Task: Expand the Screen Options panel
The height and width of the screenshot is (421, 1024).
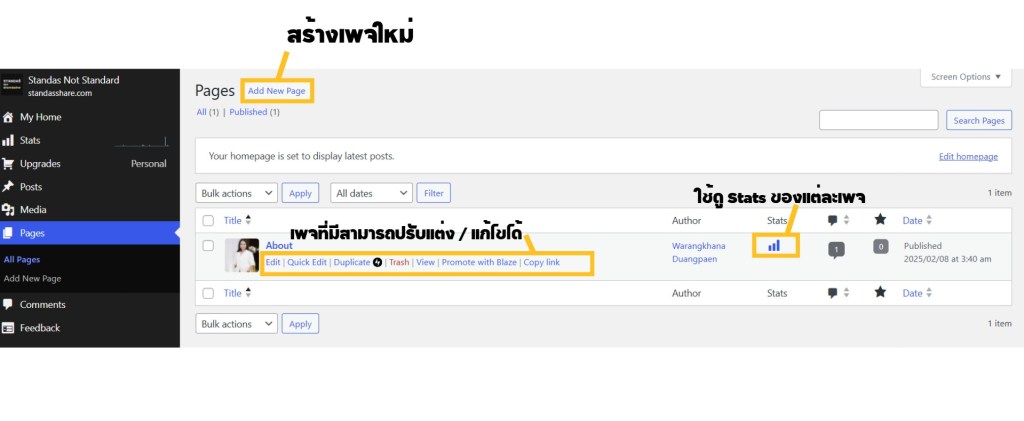Action: click(965, 77)
